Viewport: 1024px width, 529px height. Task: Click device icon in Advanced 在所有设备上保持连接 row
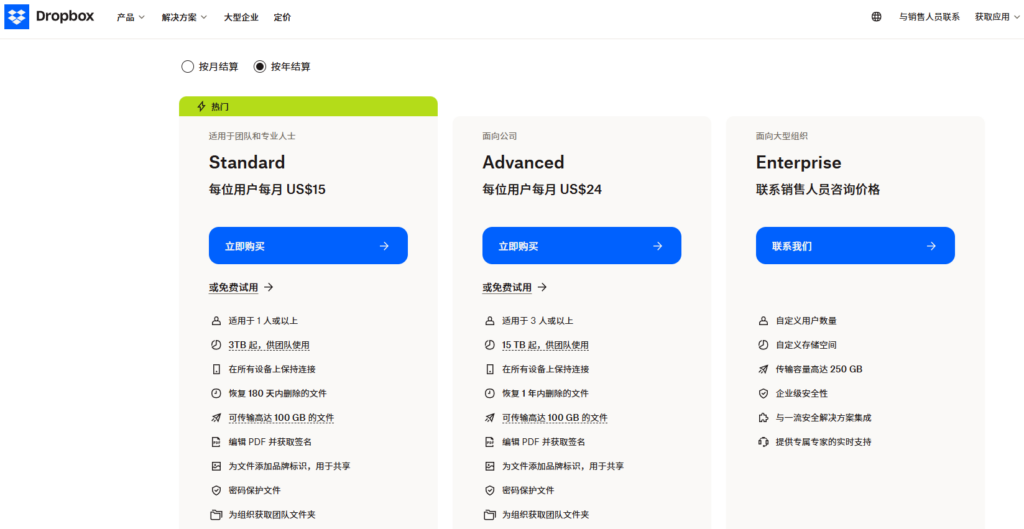click(490, 369)
